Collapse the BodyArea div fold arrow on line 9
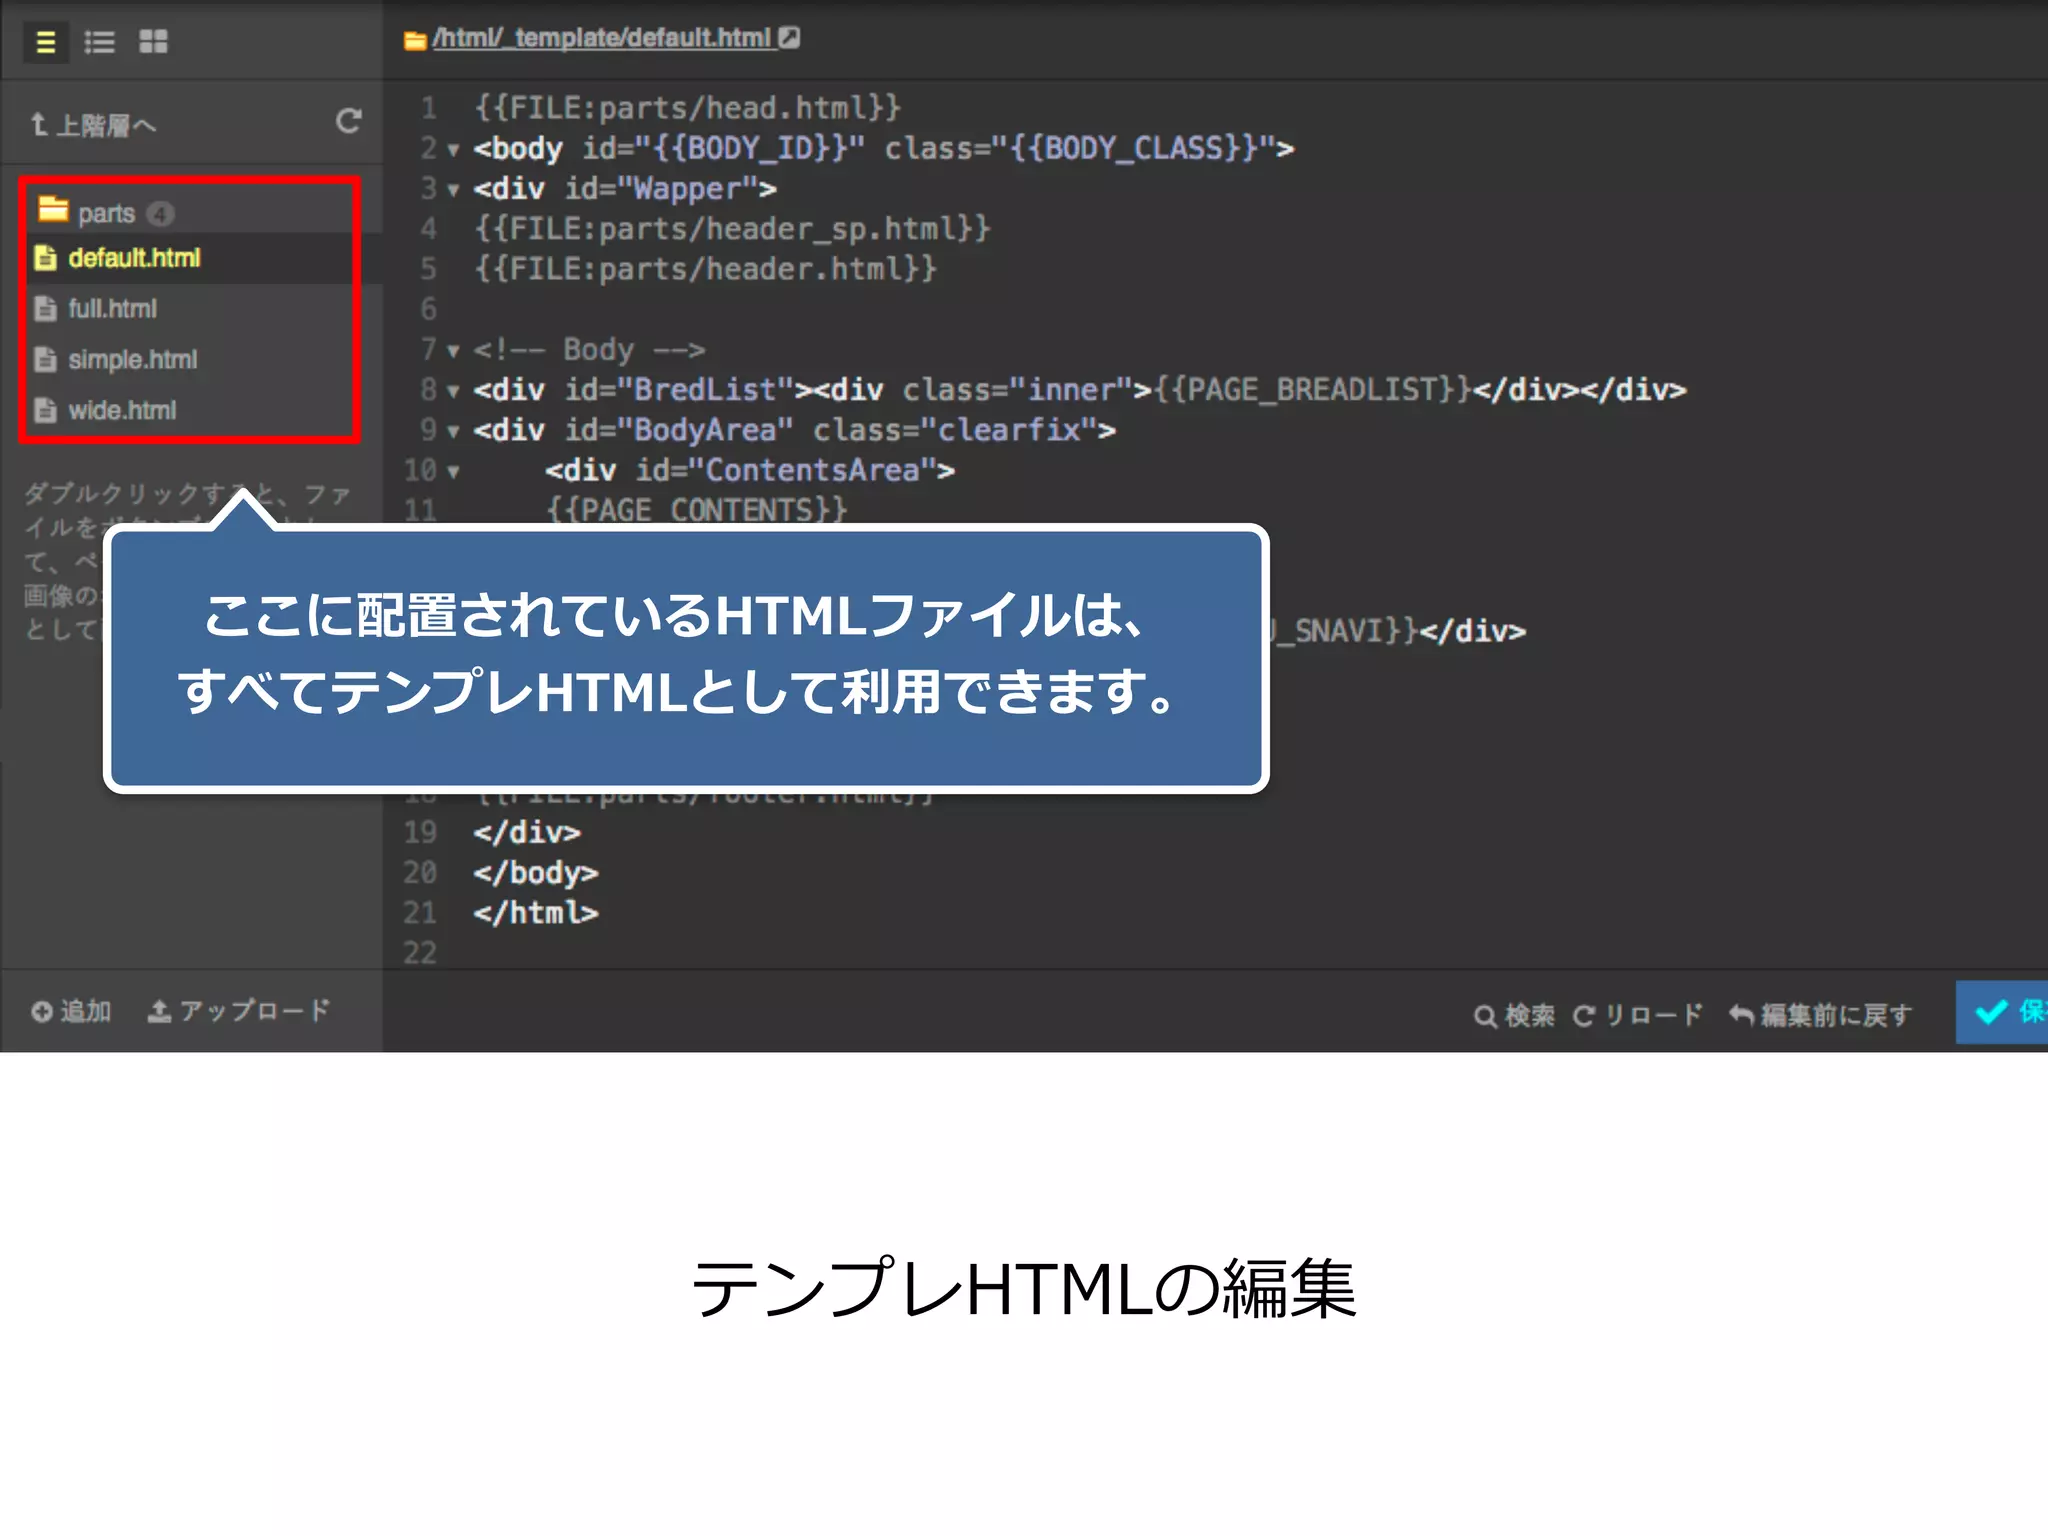 pos(453,432)
